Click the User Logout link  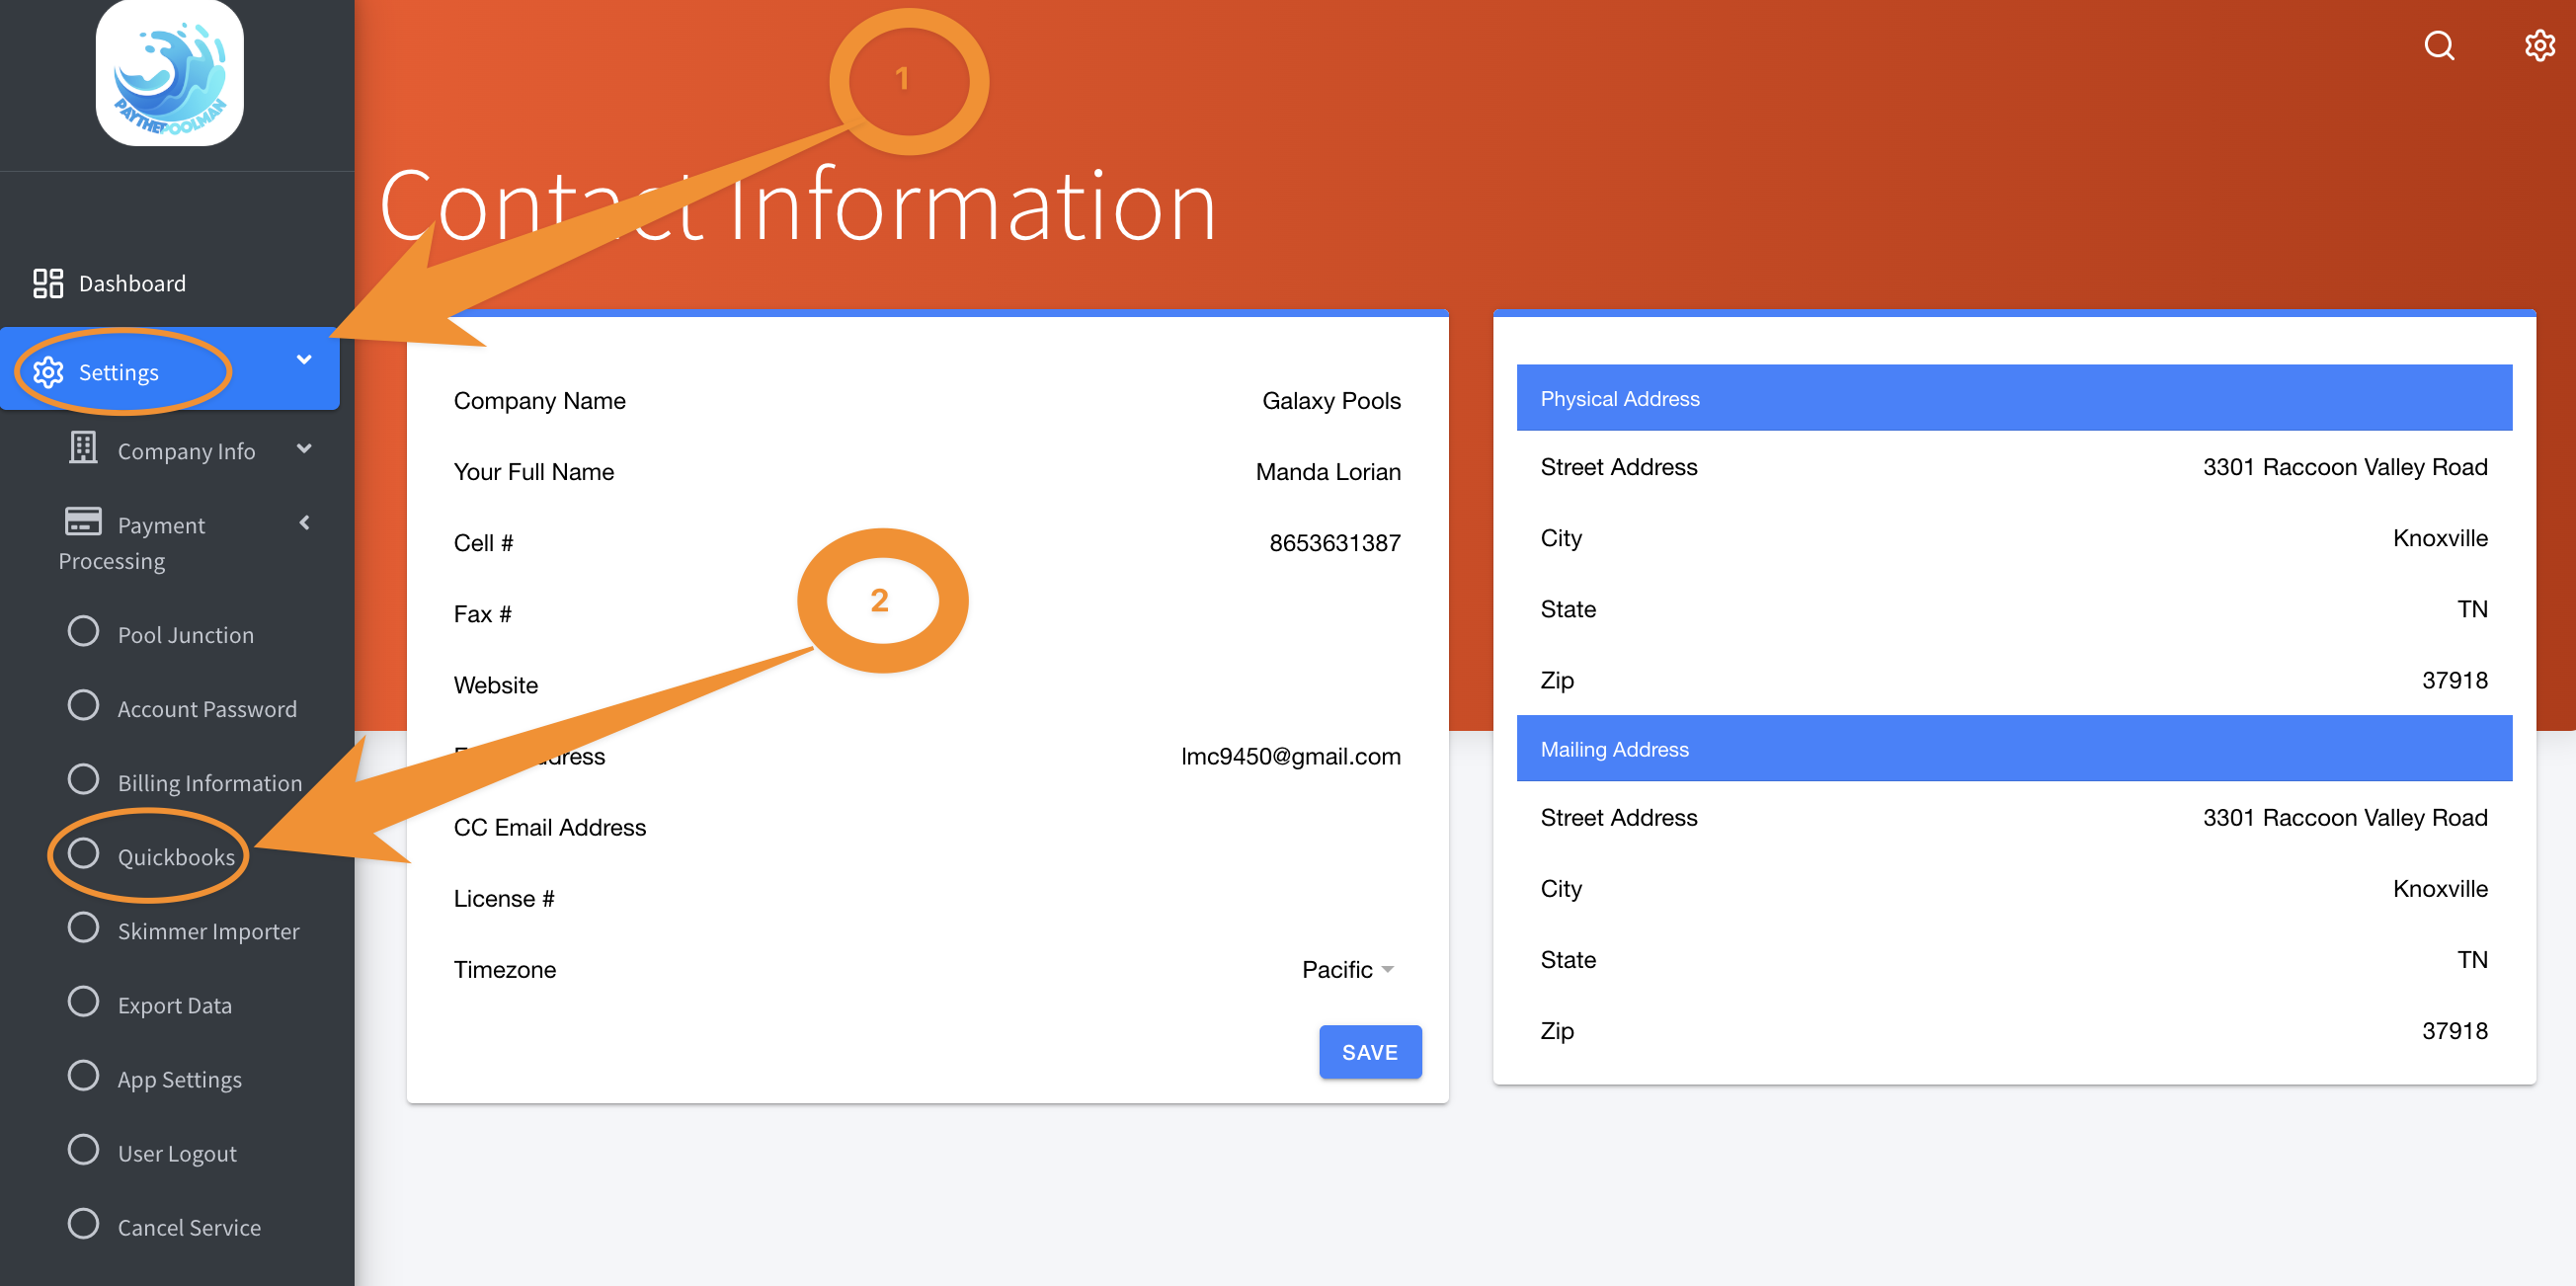point(177,1153)
